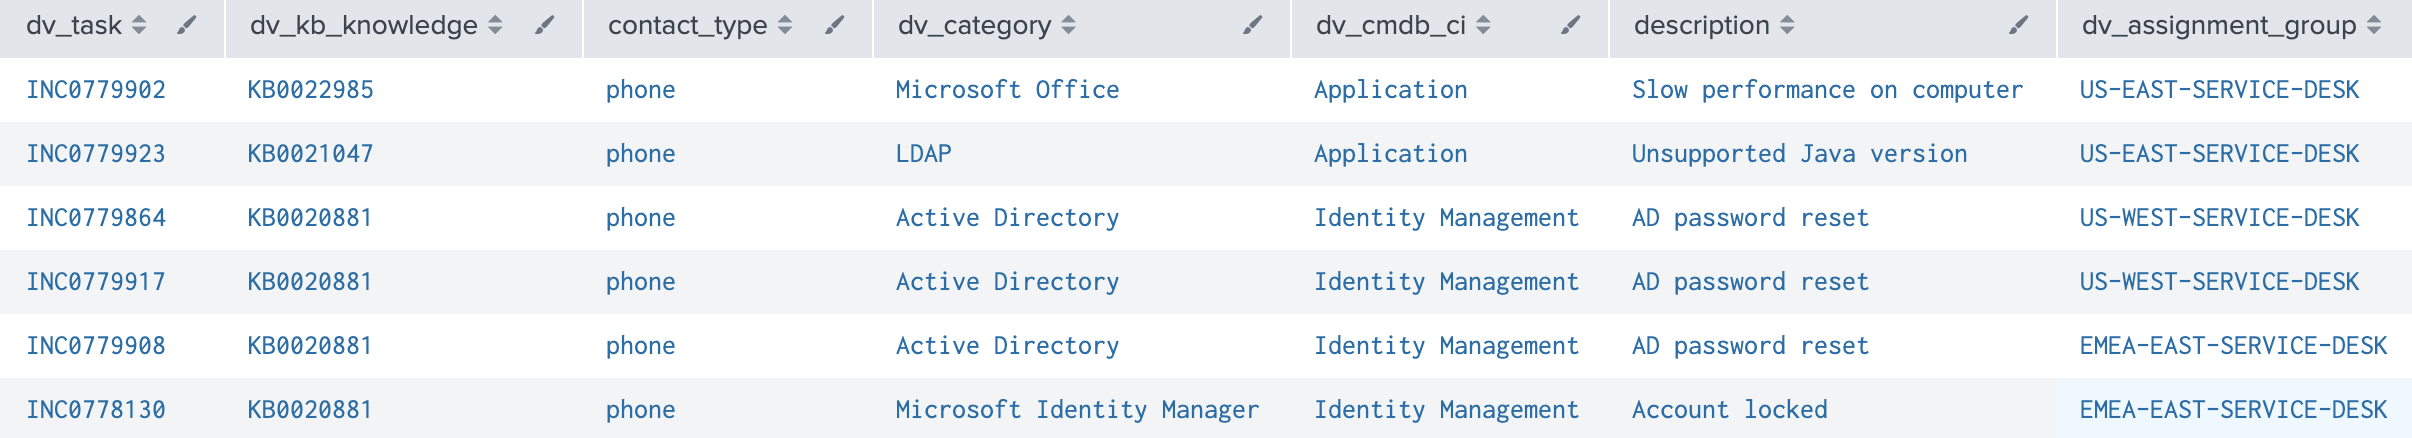
Task: Open knowledge article KB0022985
Action: [x=310, y=90]
